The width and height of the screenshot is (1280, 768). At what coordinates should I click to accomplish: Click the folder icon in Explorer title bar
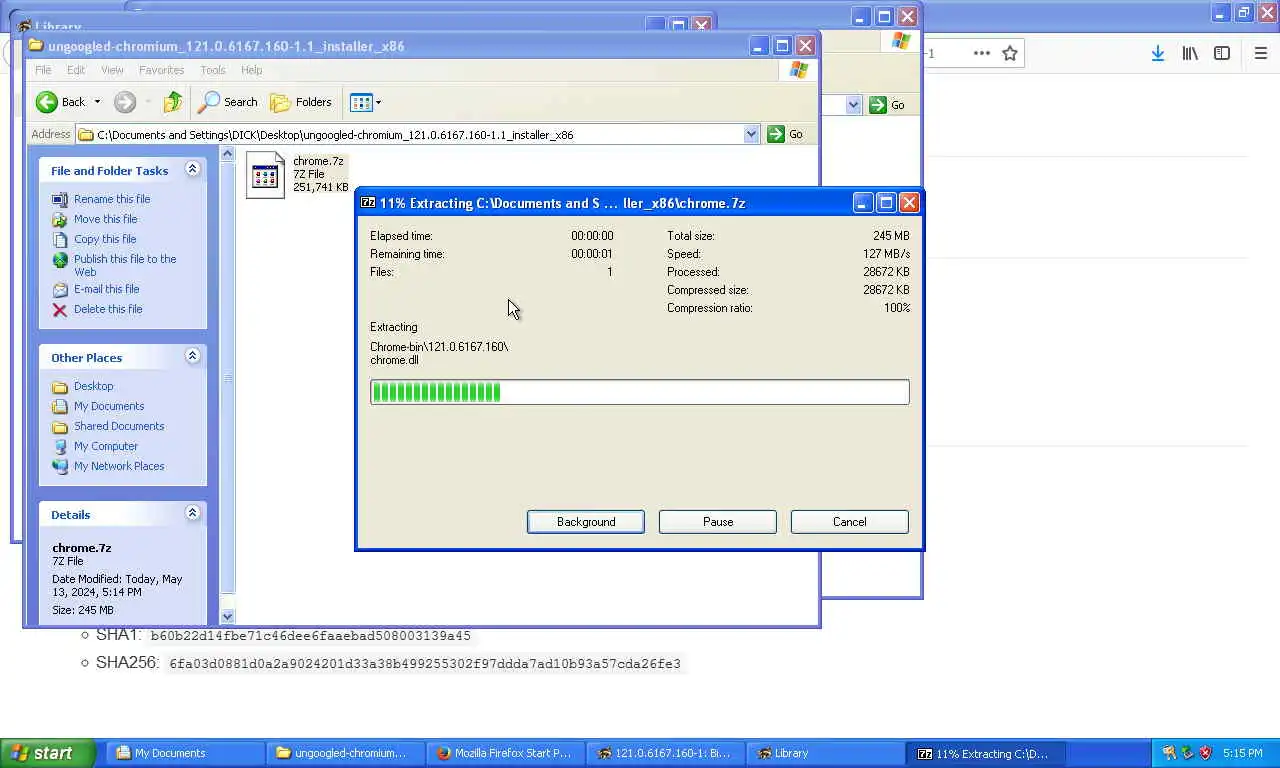[36, 45]
